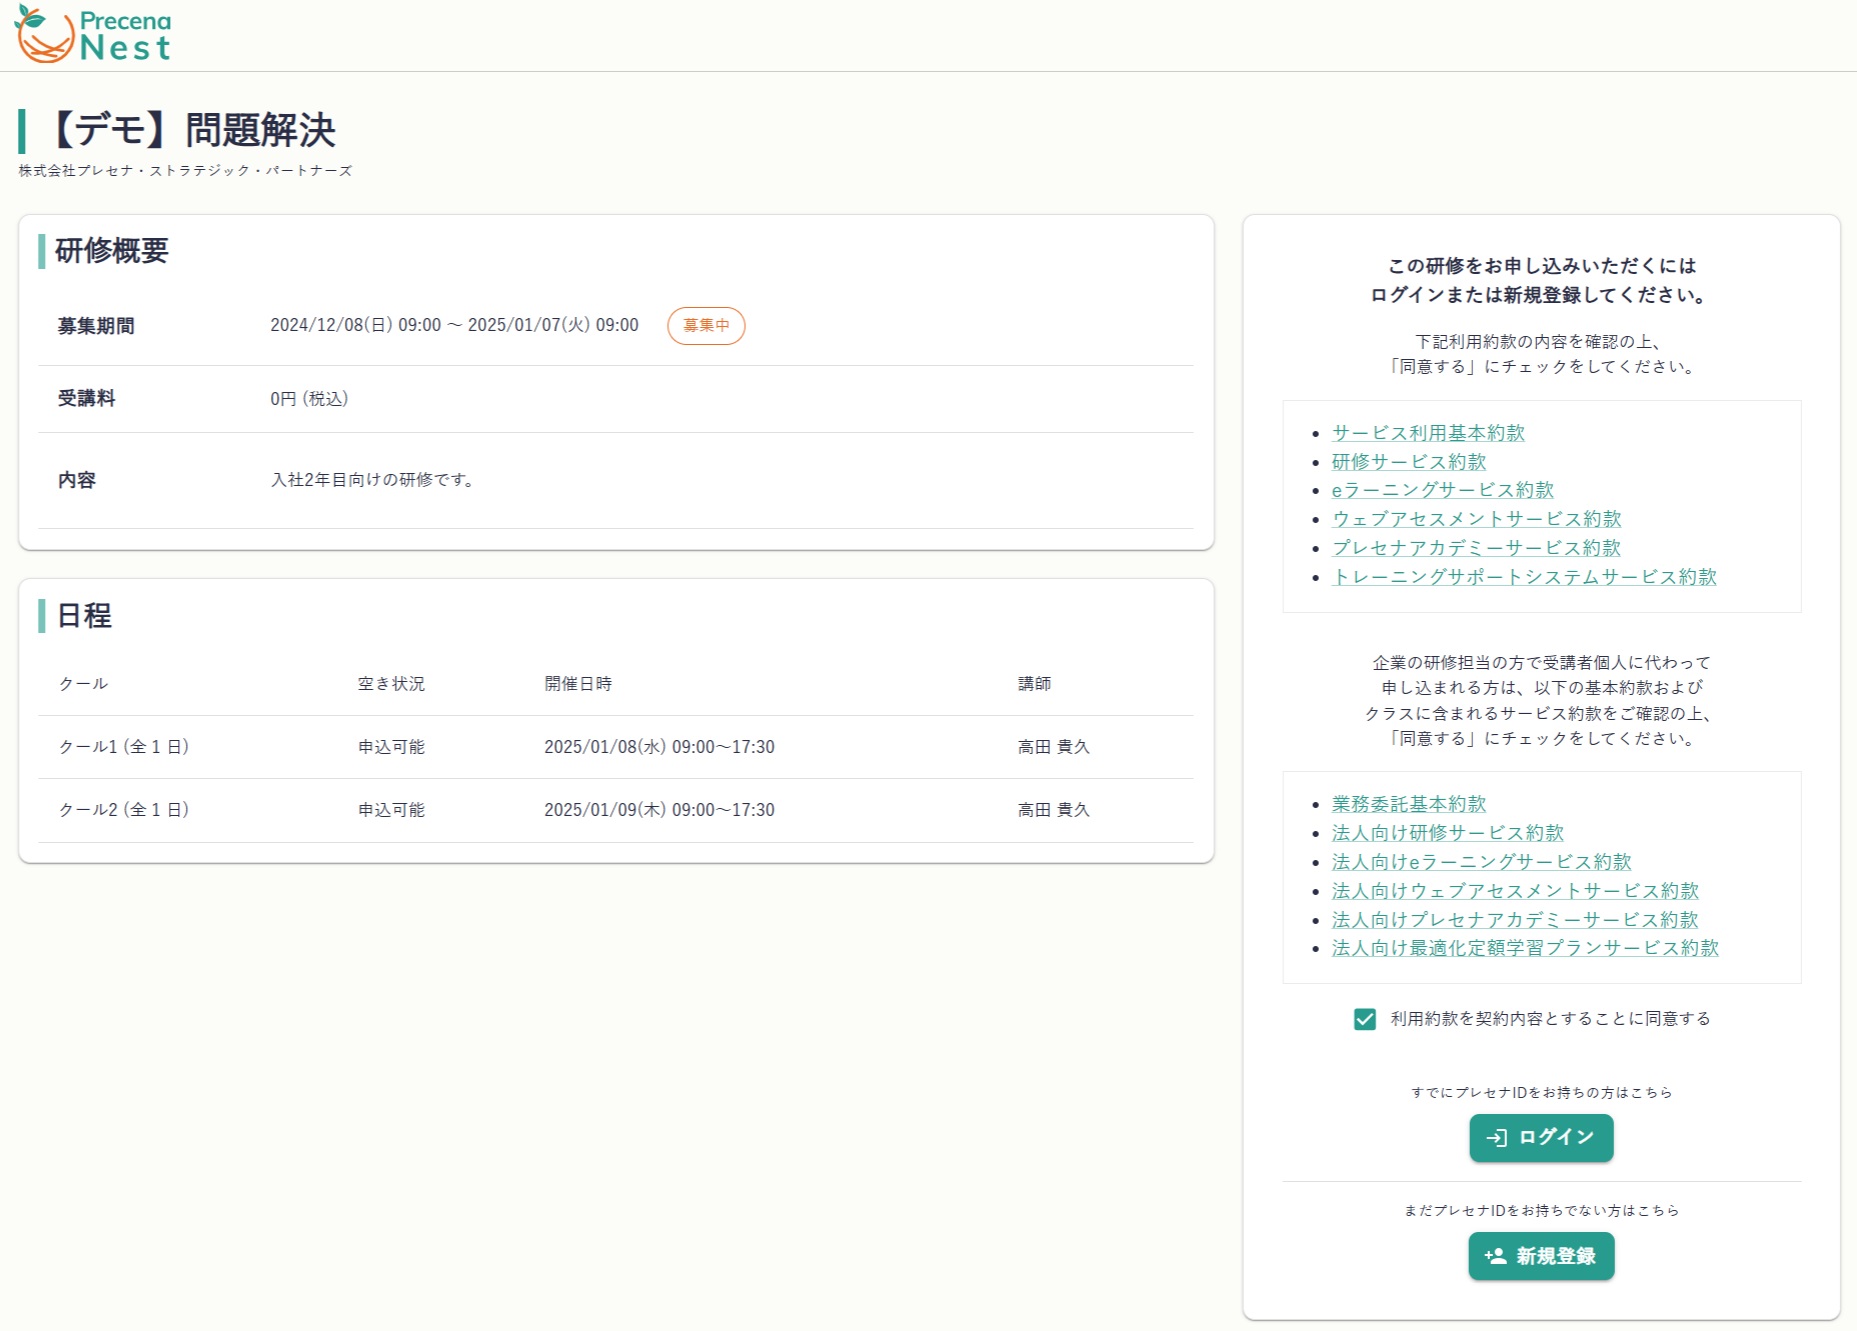Open 研修サービス約款 link
Viewport: 1857px width, 1331px height.
1409,462
